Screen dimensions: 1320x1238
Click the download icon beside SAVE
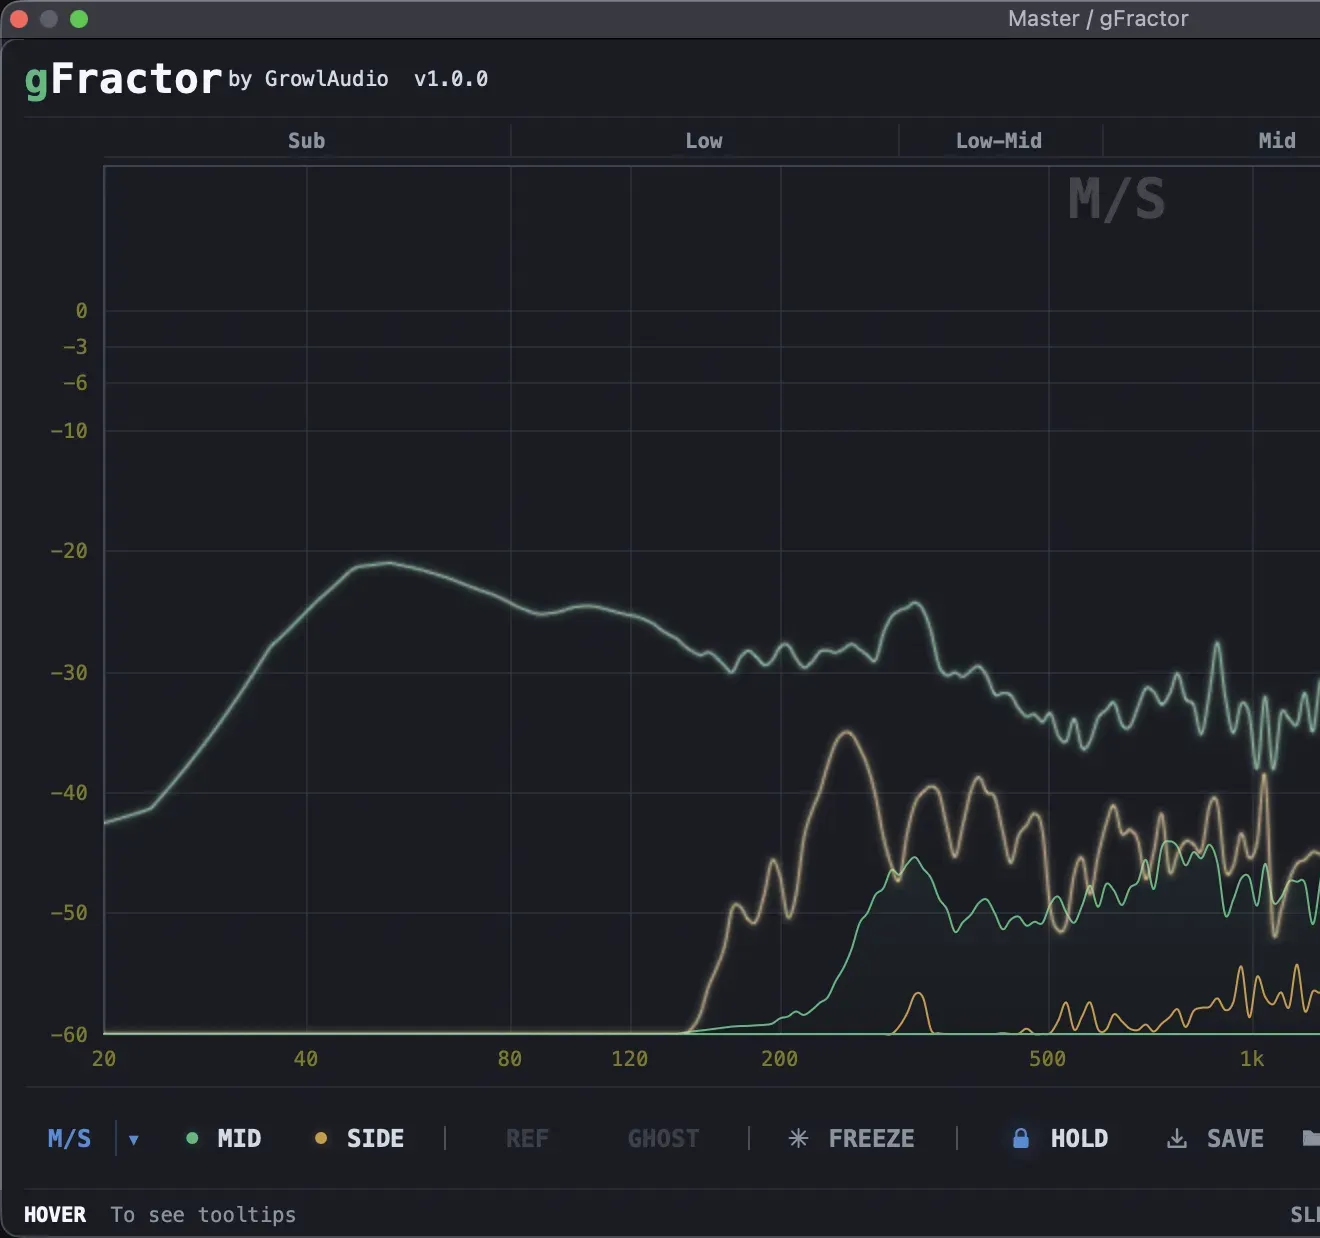[1176, 1138]
